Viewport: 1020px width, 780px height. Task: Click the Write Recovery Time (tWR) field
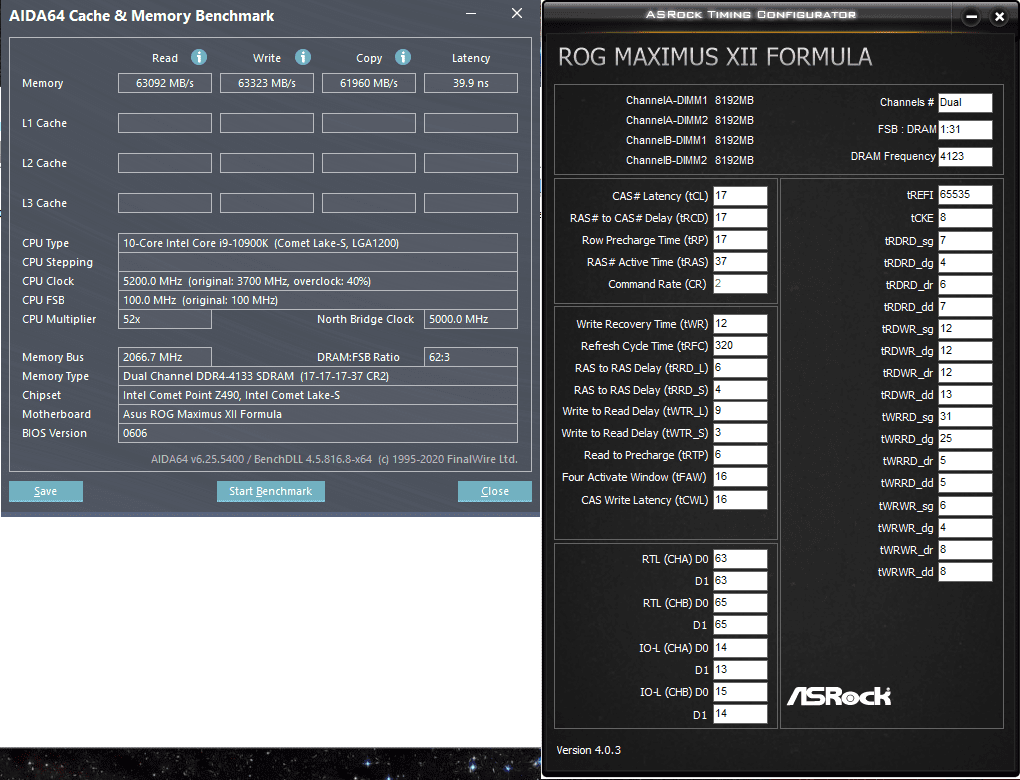pyautogui.click(x=740, y=324)
